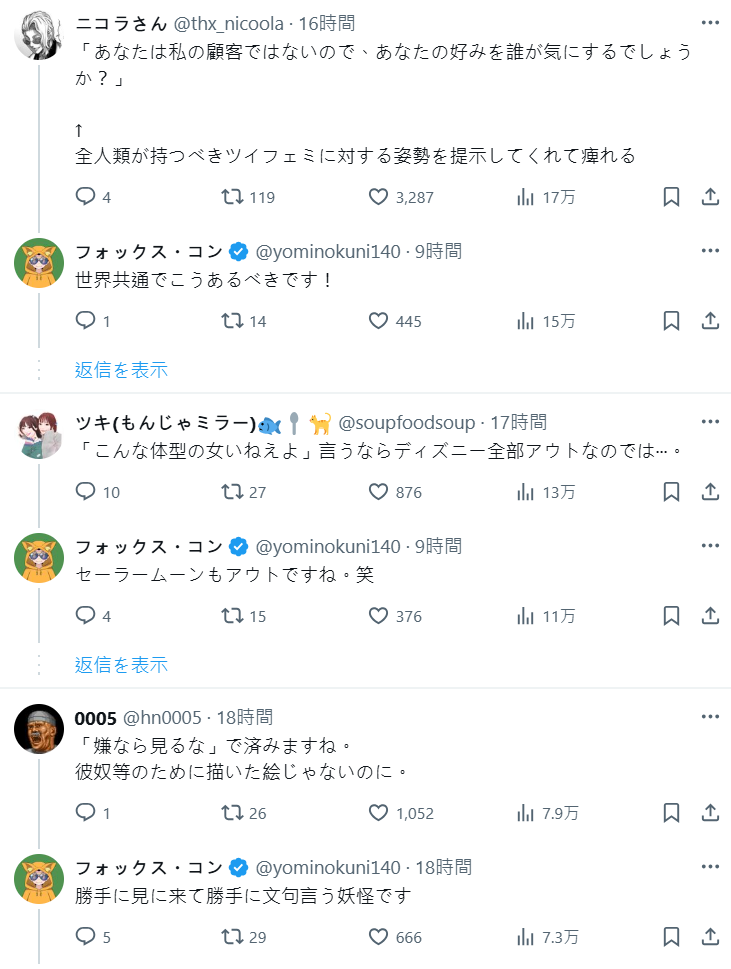The height and width of the screenshot is (969, 731).
Task: Retweet the ニコラさん post with 119 reposts
Action: [x=232, y=197]
